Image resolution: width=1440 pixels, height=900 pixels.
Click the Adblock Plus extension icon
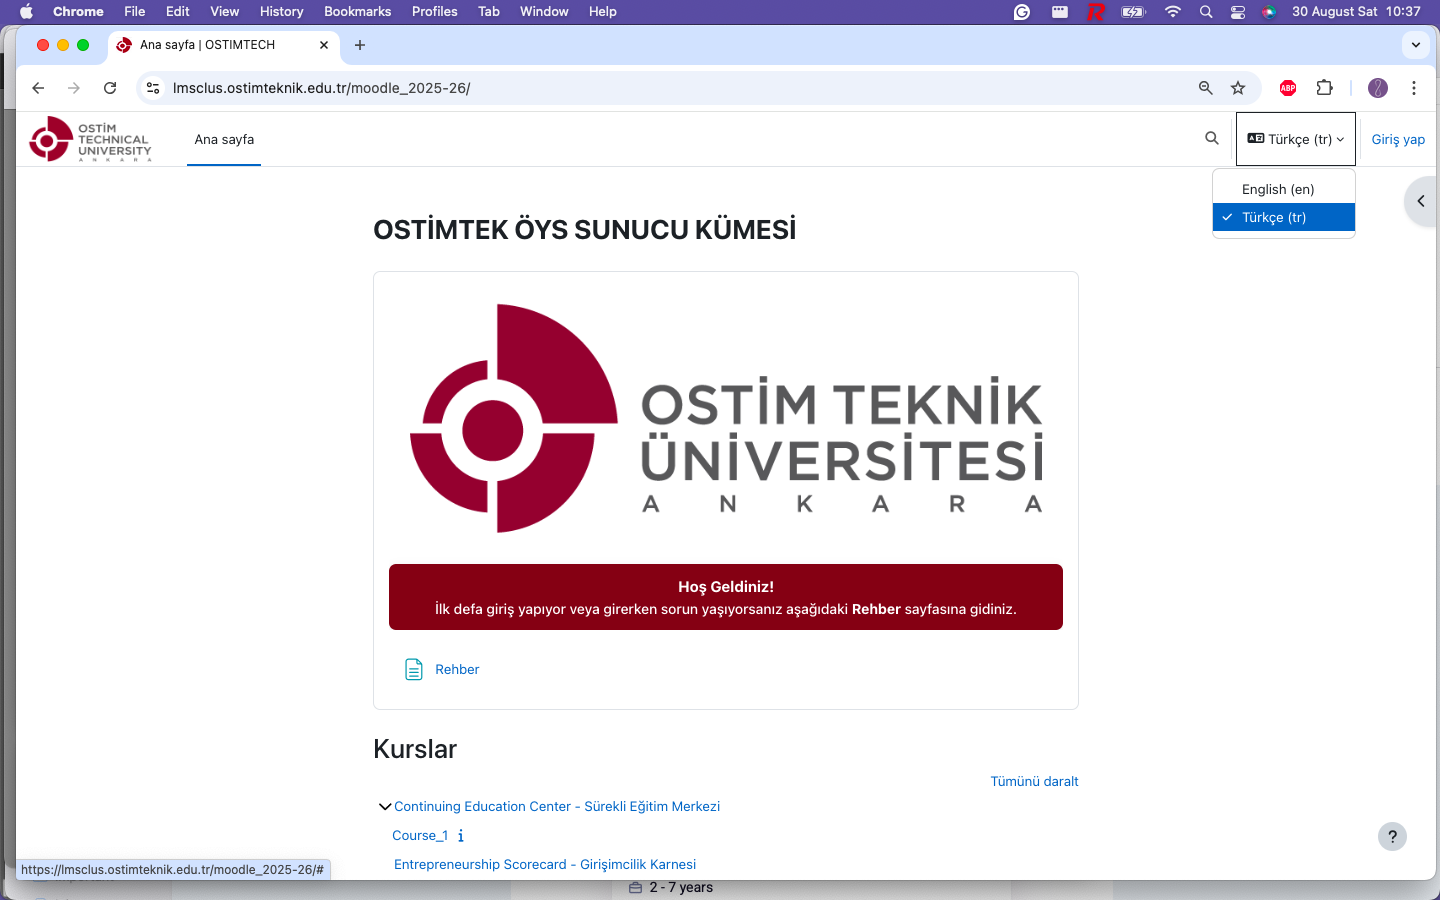(x=1287, y=88)
